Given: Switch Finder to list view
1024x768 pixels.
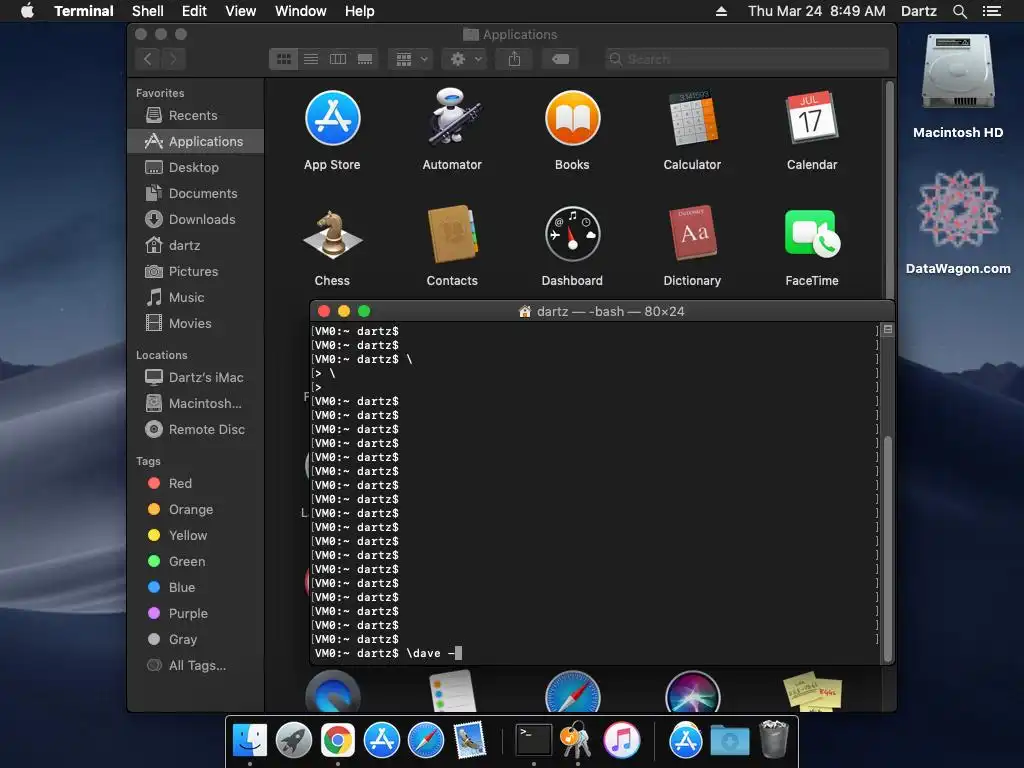Looking at the screenshot, I should click(311, 59).
